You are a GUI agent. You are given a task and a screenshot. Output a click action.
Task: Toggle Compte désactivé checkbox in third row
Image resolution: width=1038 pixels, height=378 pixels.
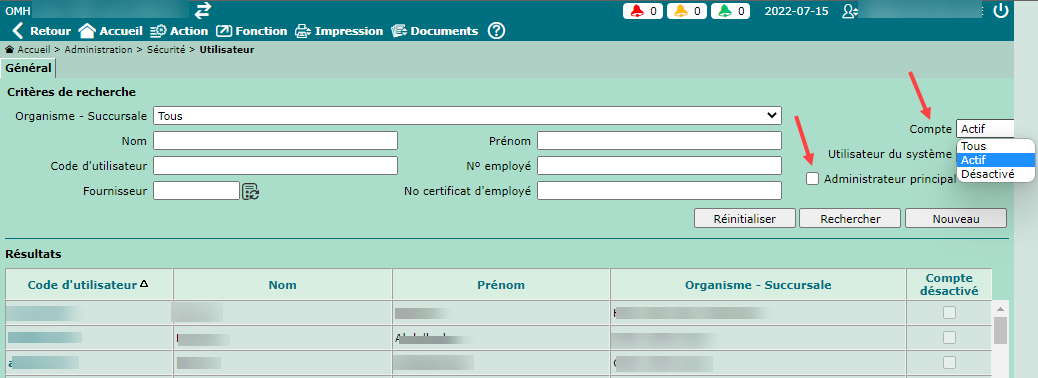coord(949,362)
